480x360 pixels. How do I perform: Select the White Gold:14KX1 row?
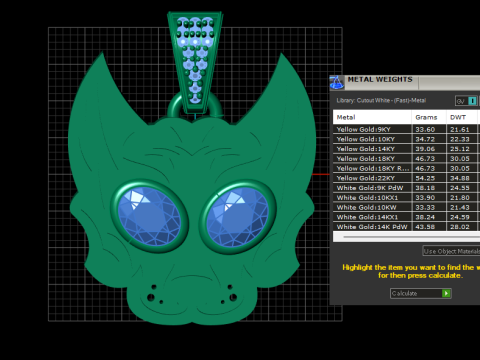pos(406,217)
